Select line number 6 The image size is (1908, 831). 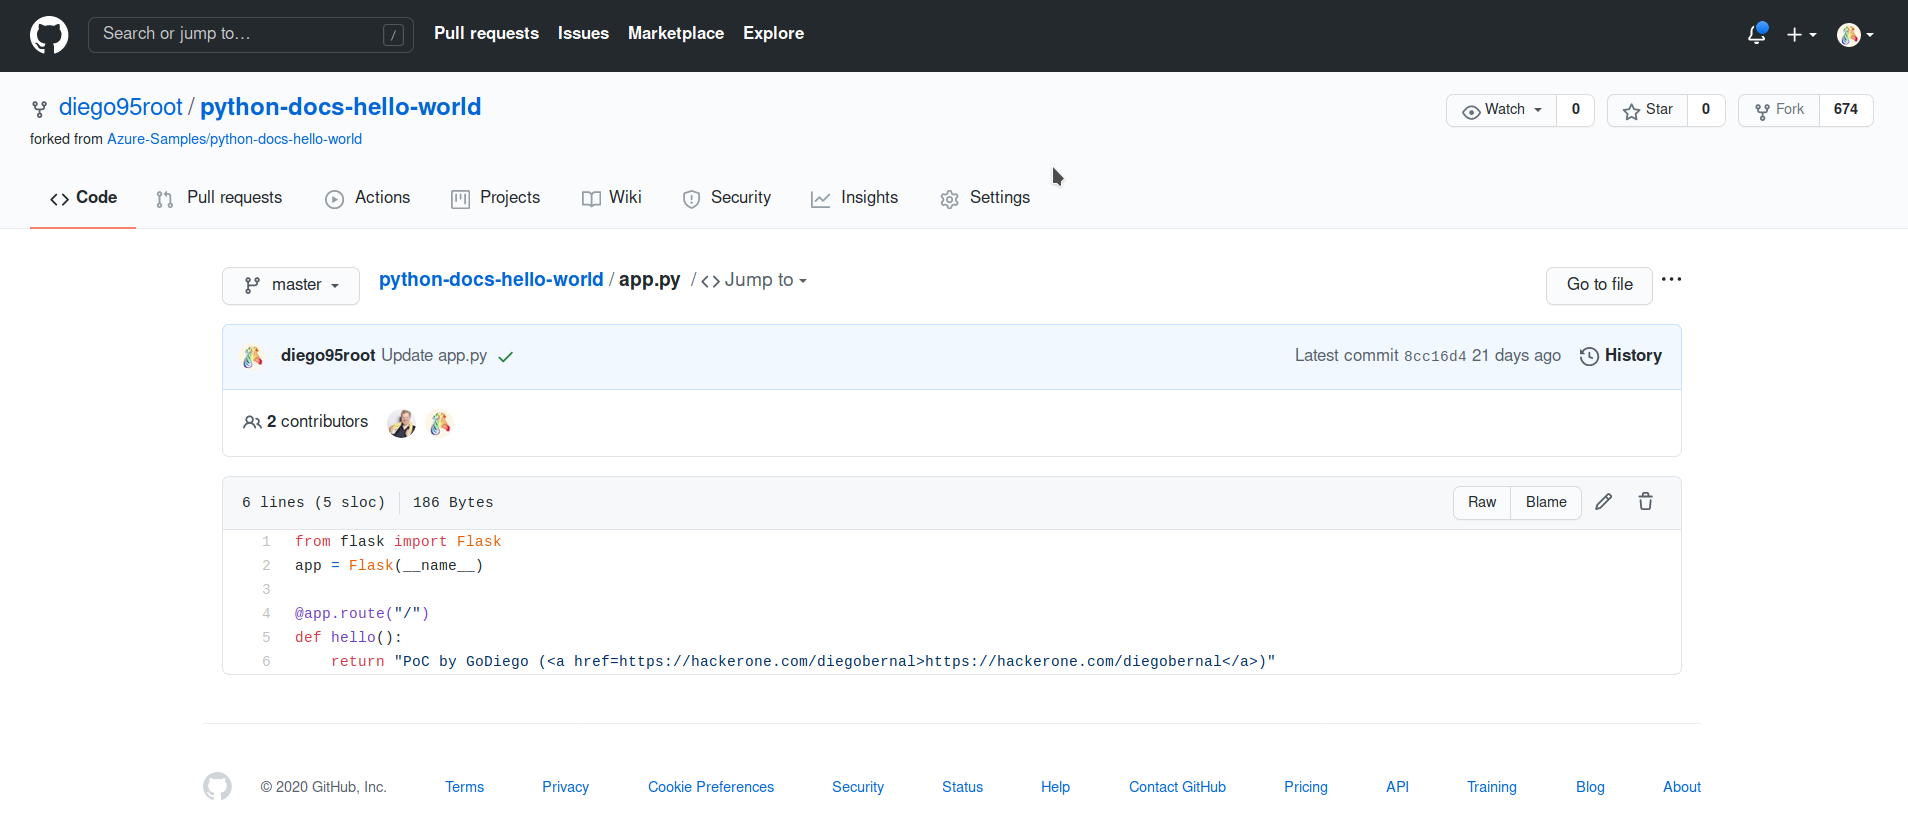click(x=266, y=662)
